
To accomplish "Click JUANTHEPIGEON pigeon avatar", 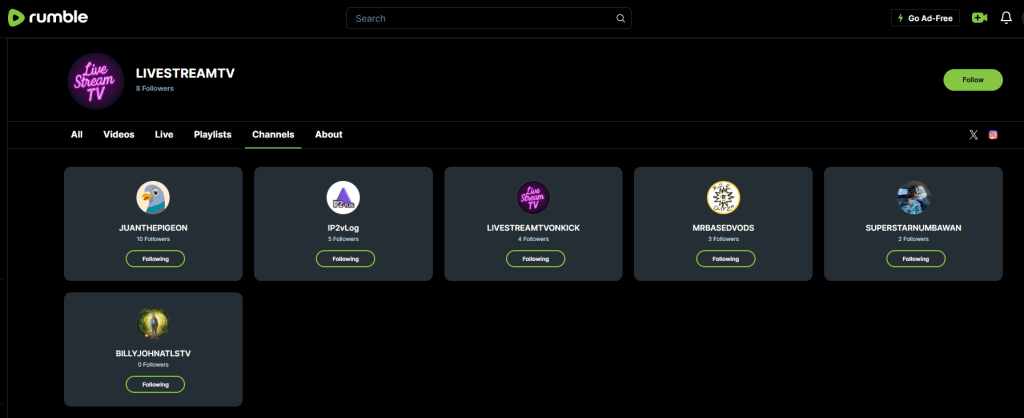I will (153, 197).
